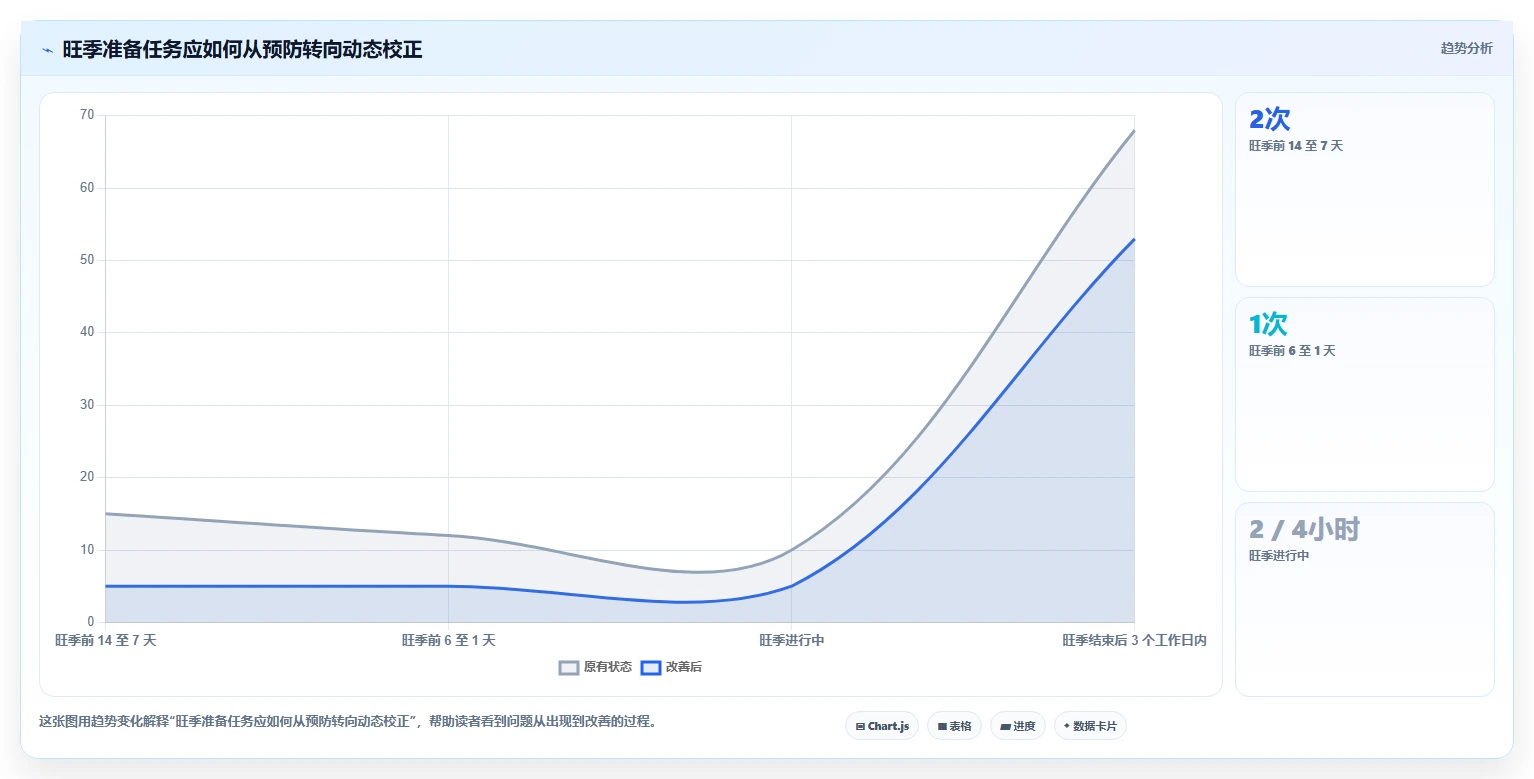Click the 数据卡片 tag chip

1090,726
